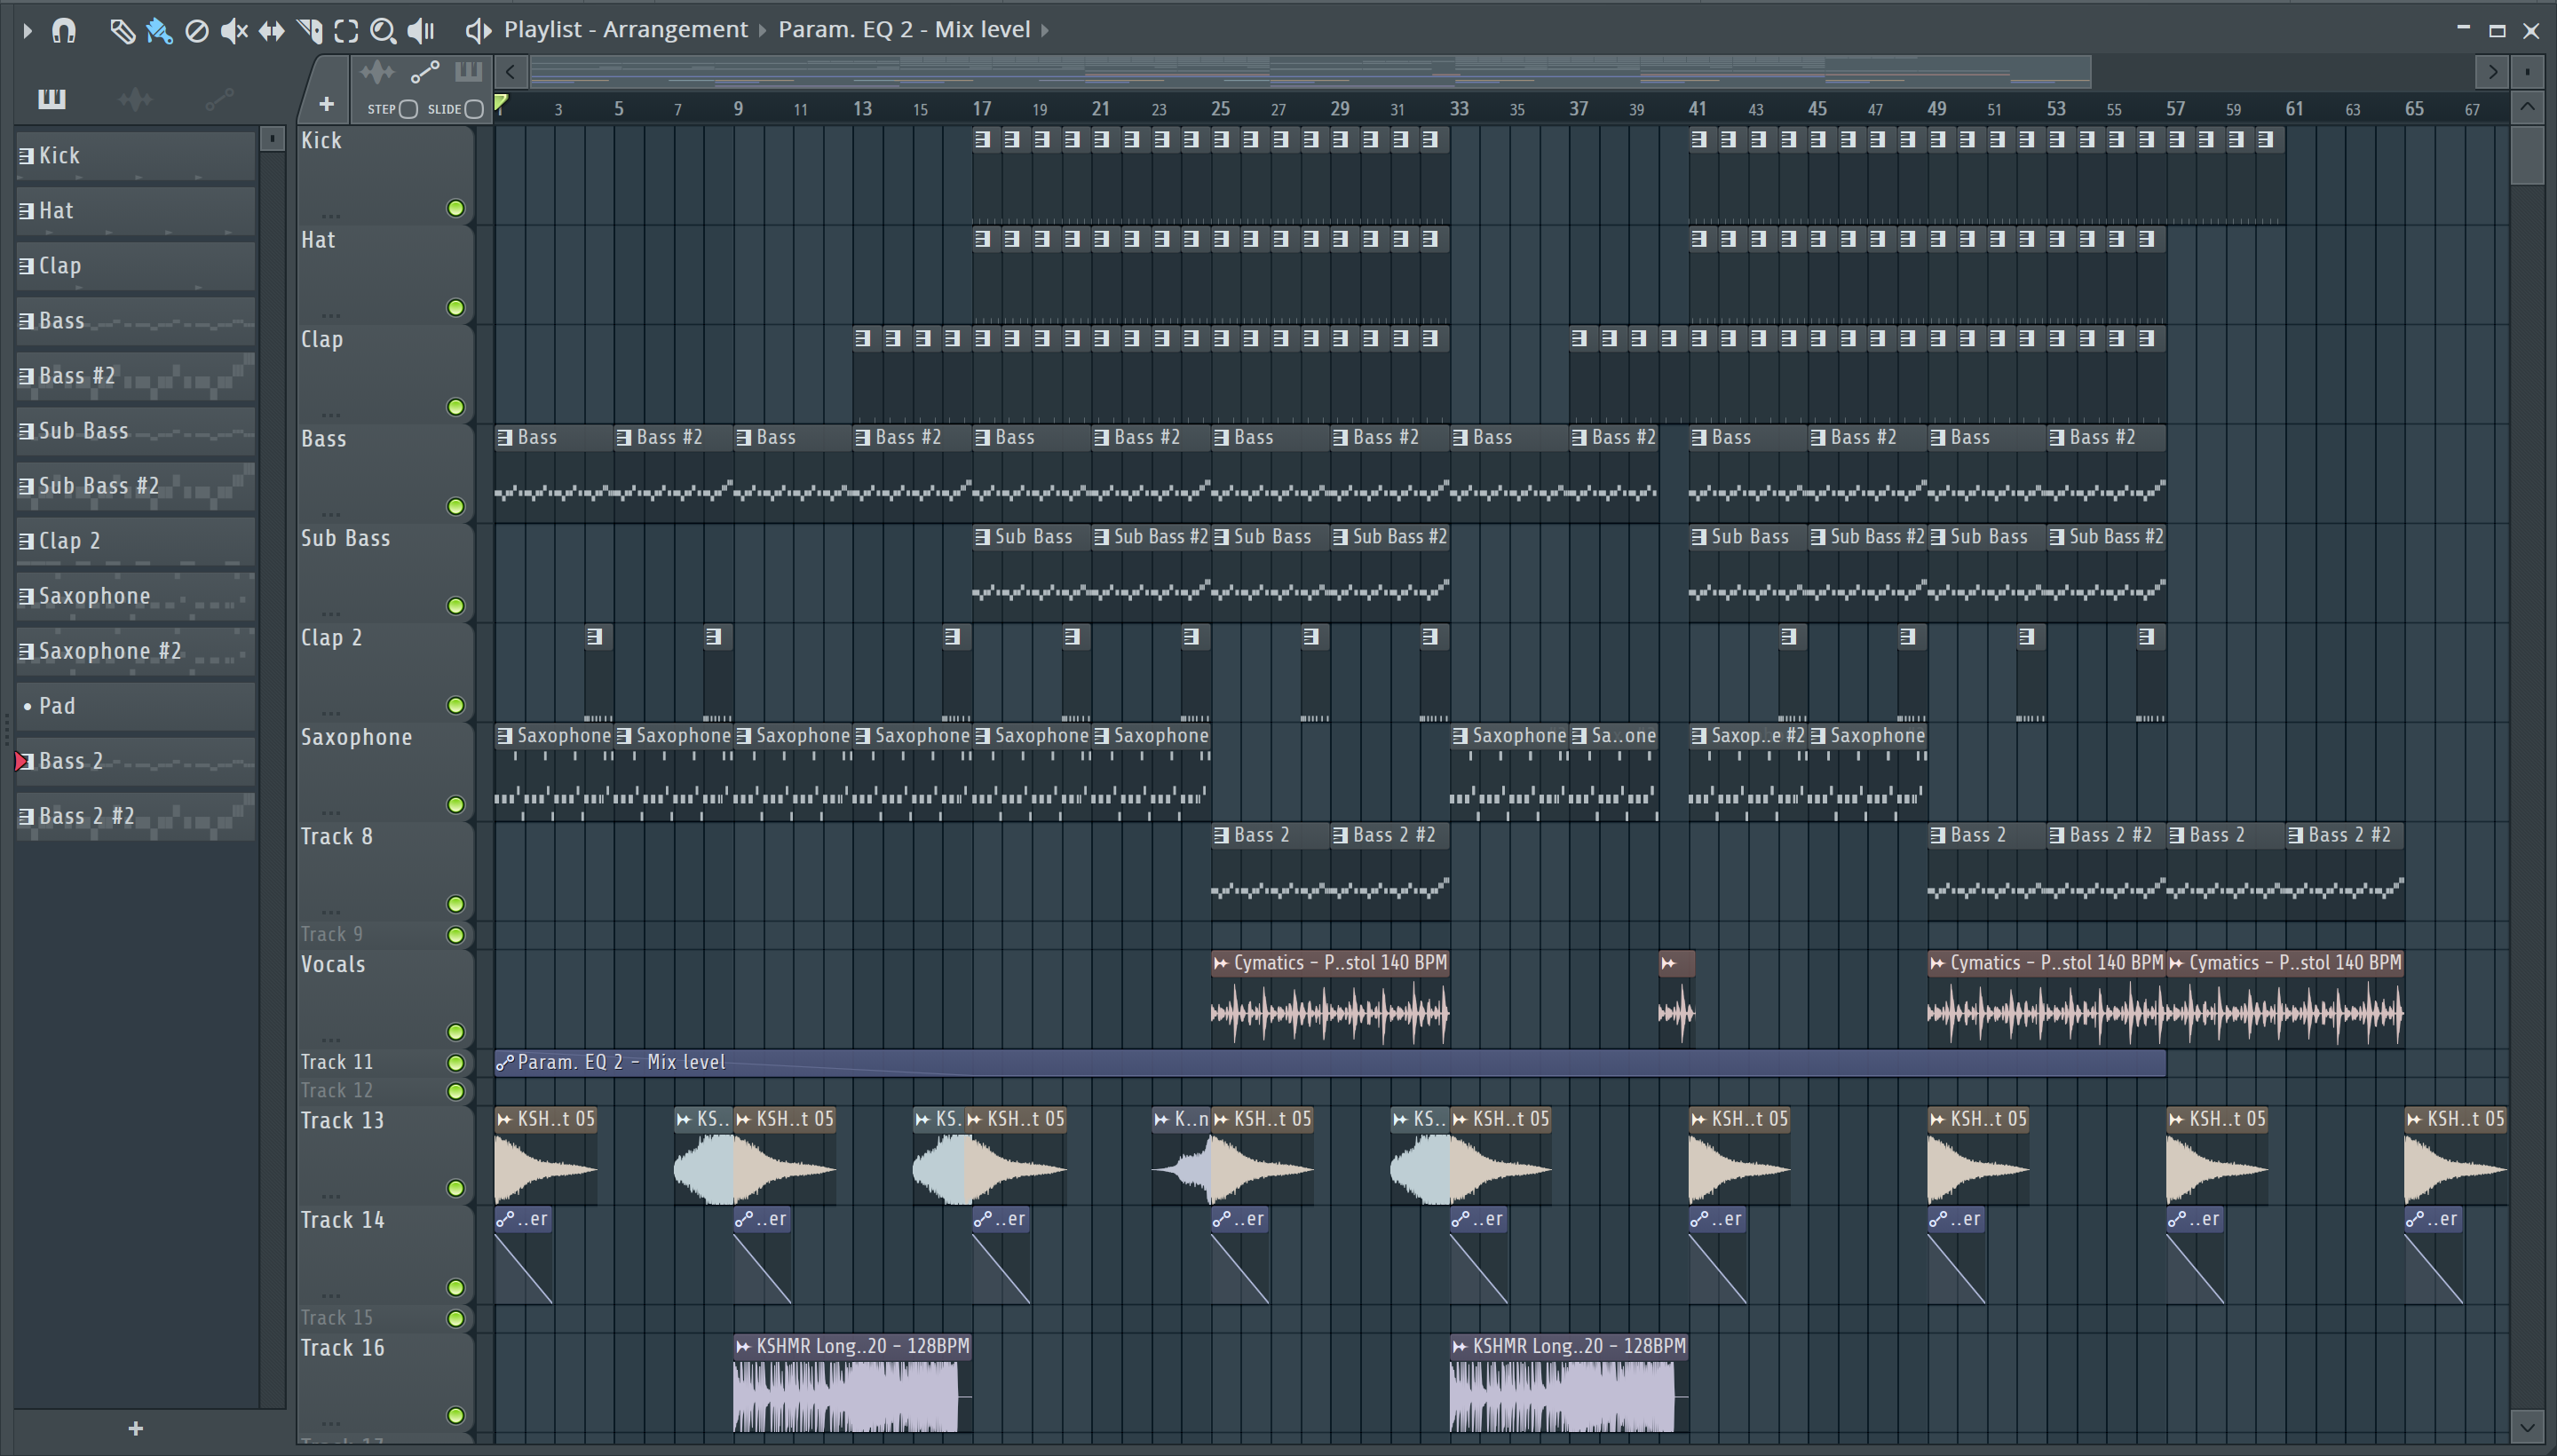Select Pad pattern in picker

click(x=135, y=706)
